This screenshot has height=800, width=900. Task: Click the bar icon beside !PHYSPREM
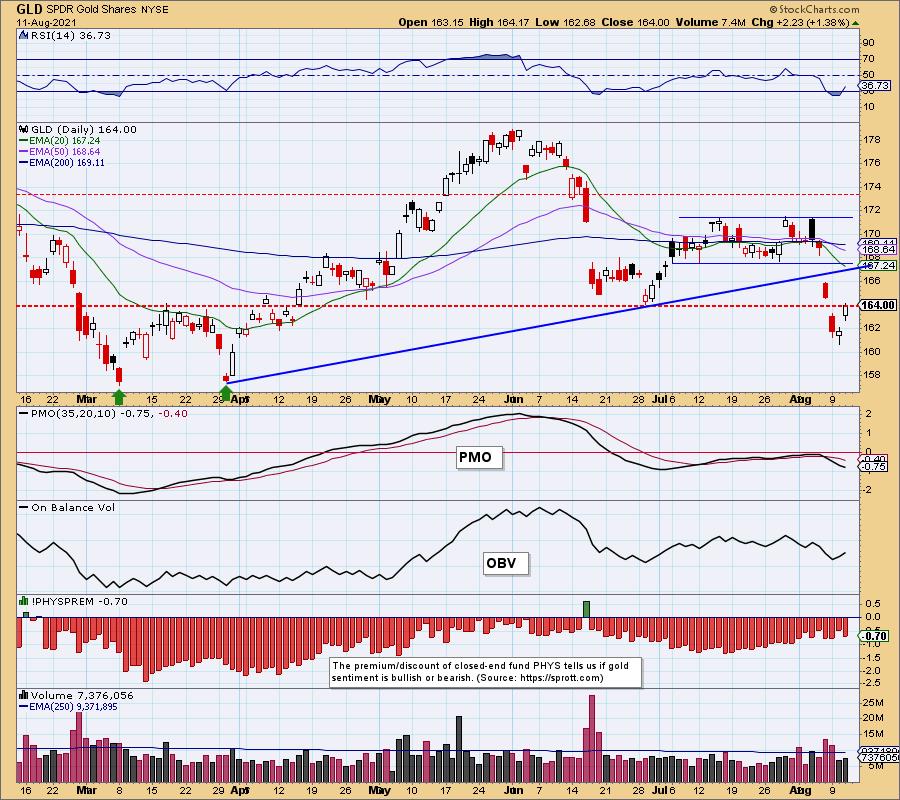pos(24,601)
